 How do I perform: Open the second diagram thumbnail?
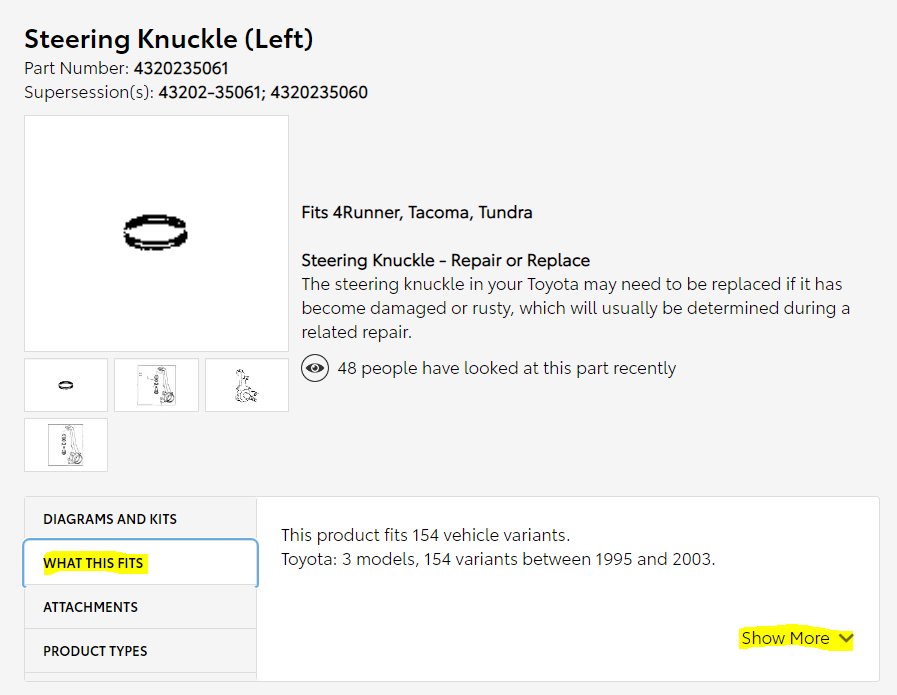pos(156,385)
